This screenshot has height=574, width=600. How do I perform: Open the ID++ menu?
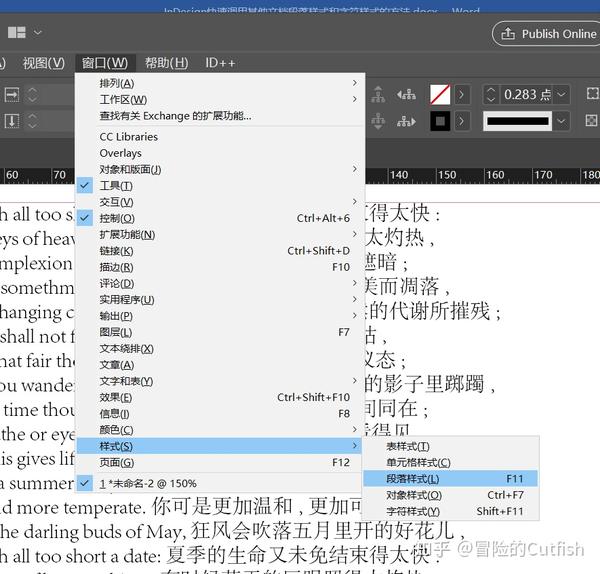coord(220,63)
